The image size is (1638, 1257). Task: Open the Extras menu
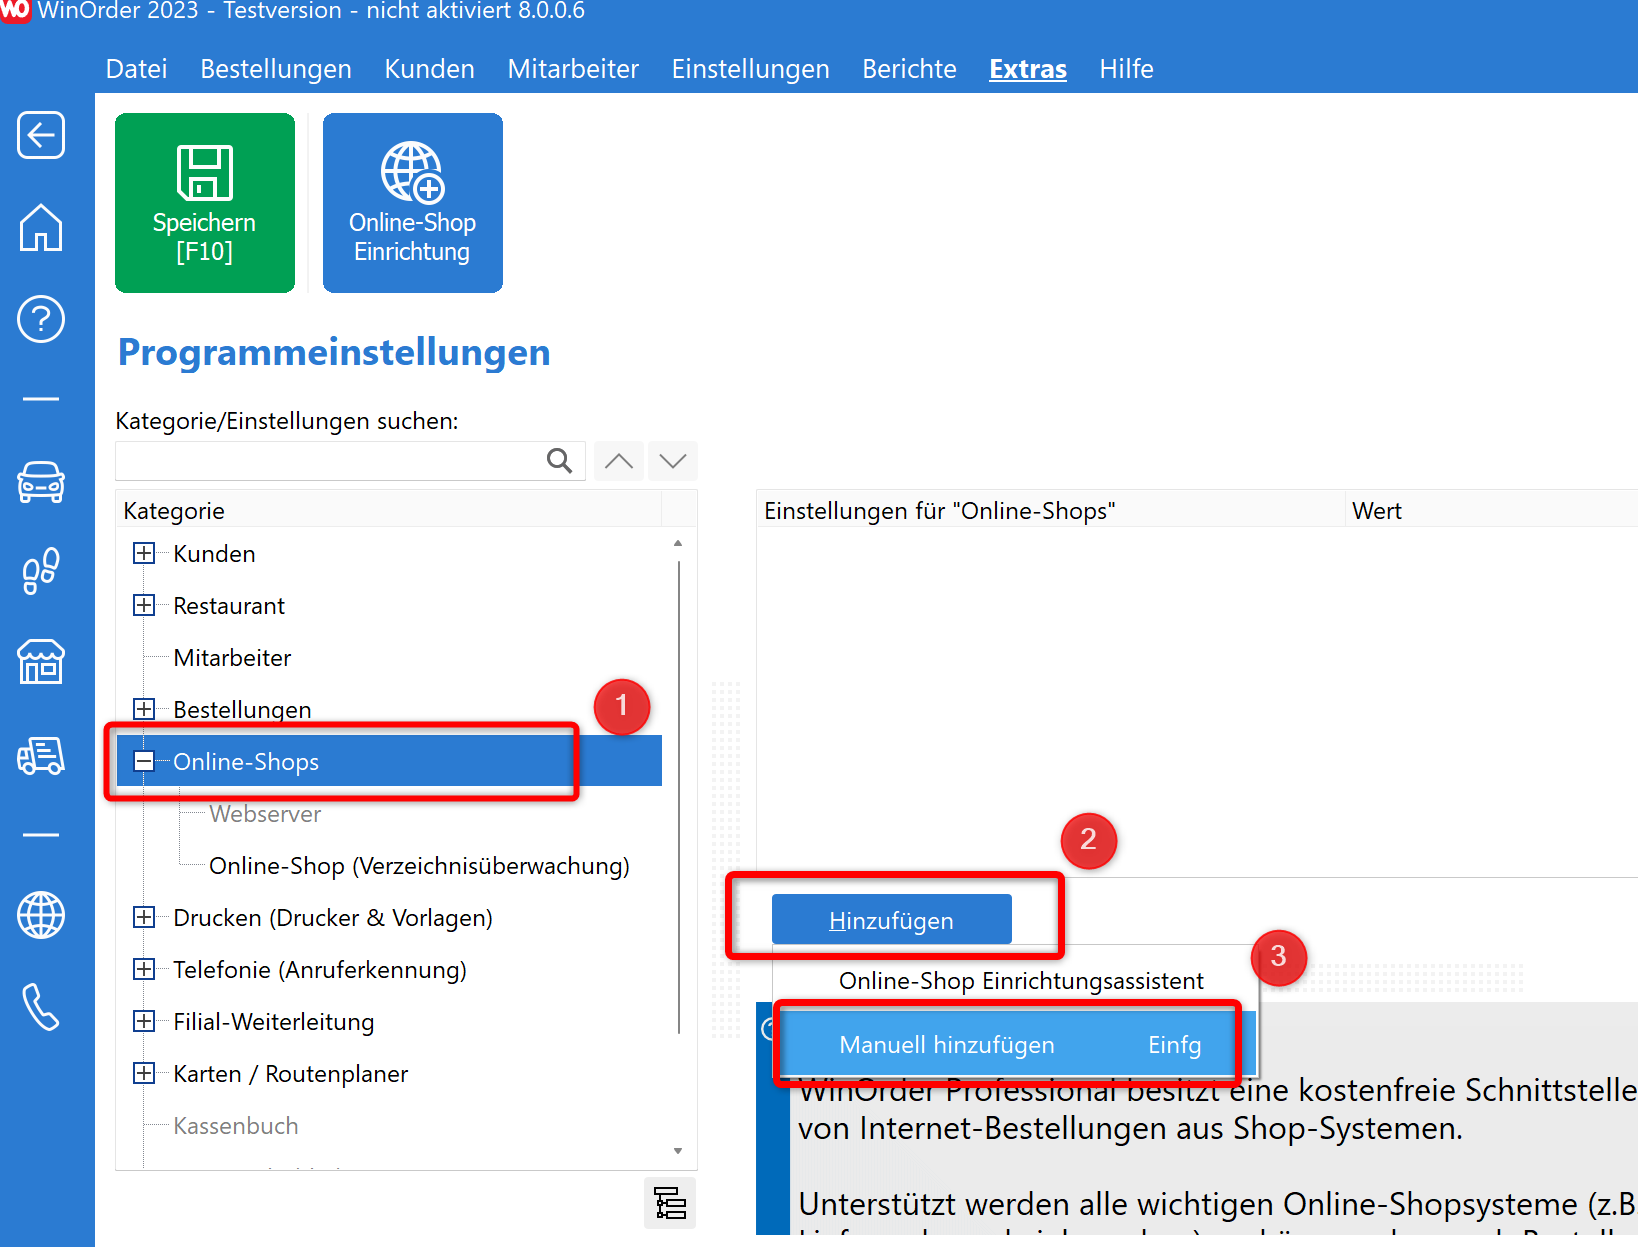click(x=1028, y=69)
